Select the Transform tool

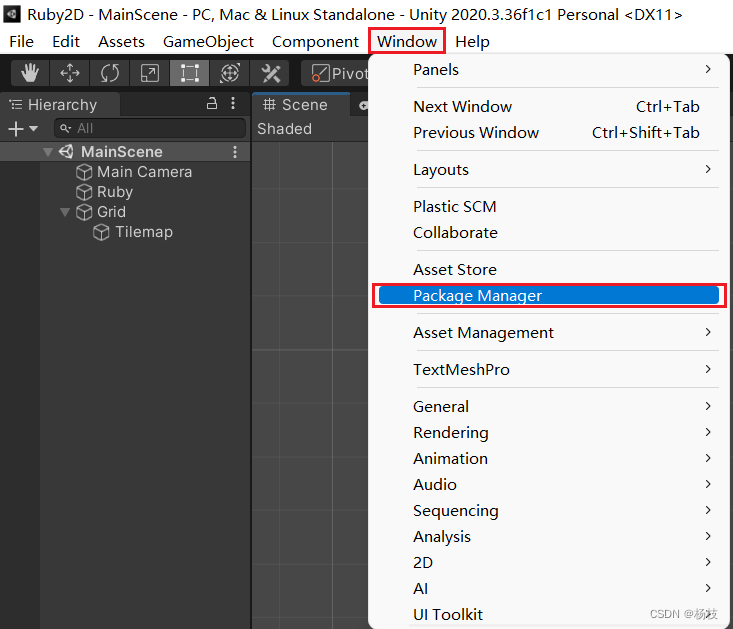point(230,73)
